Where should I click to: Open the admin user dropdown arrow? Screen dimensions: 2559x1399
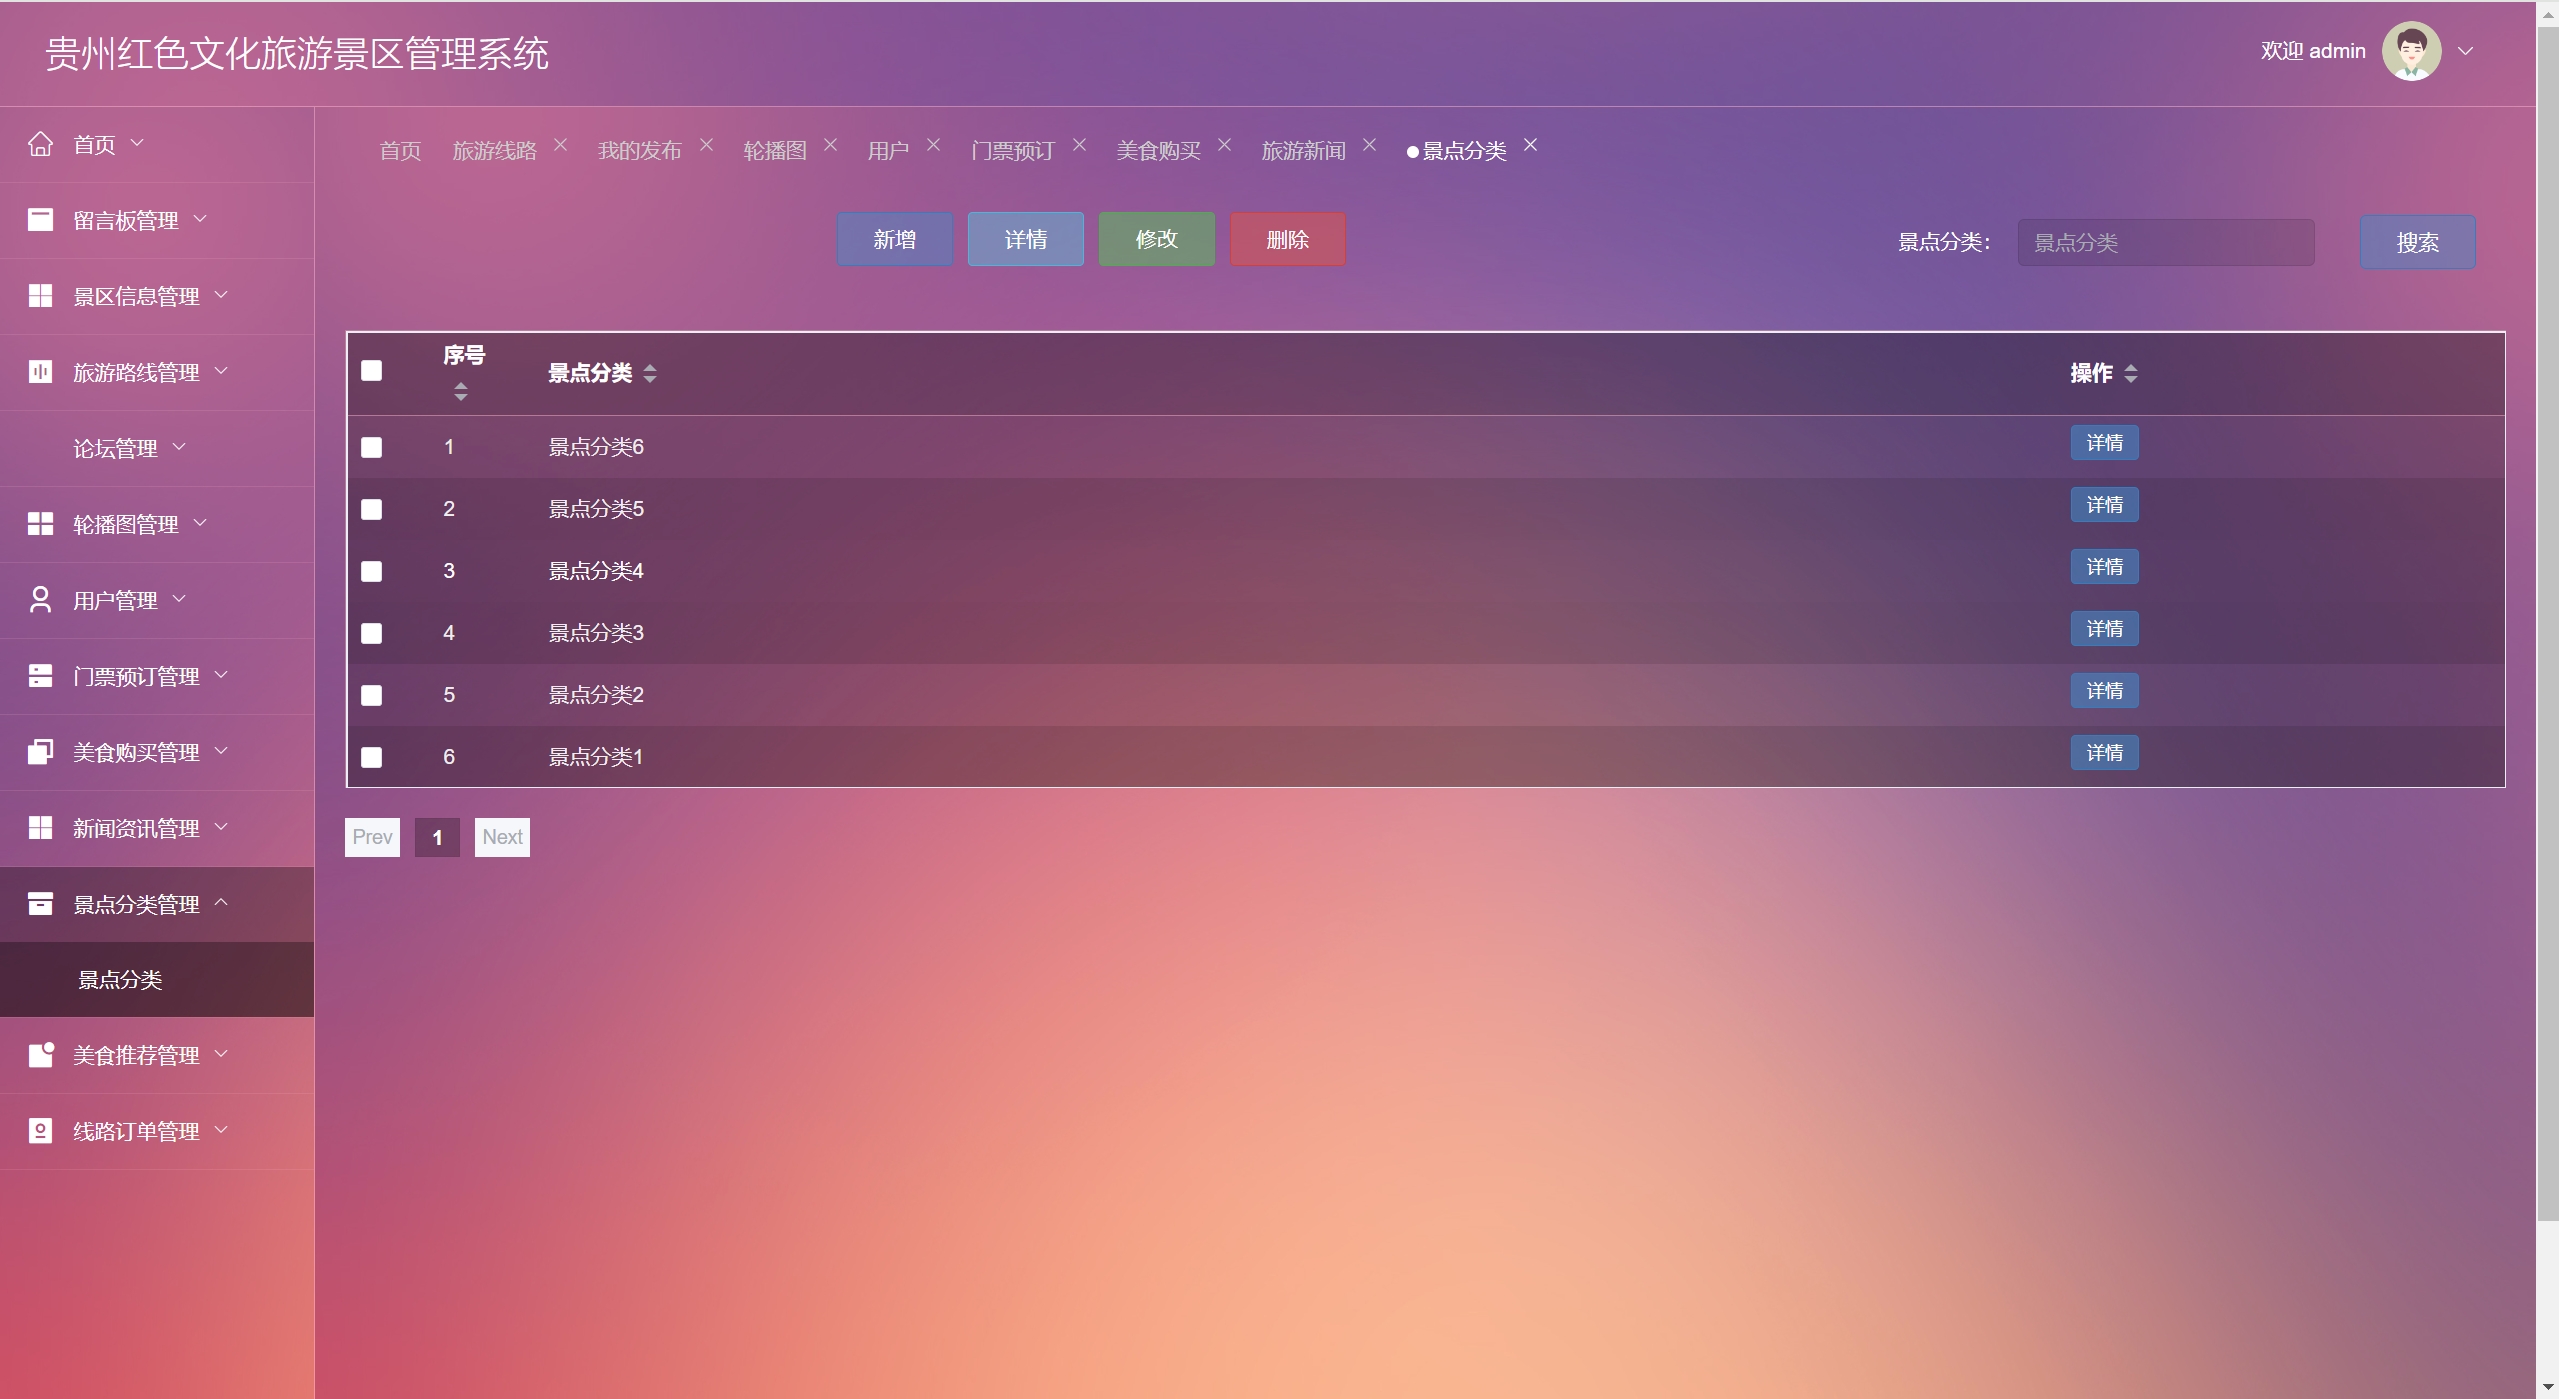click(x=2466, y=51)
